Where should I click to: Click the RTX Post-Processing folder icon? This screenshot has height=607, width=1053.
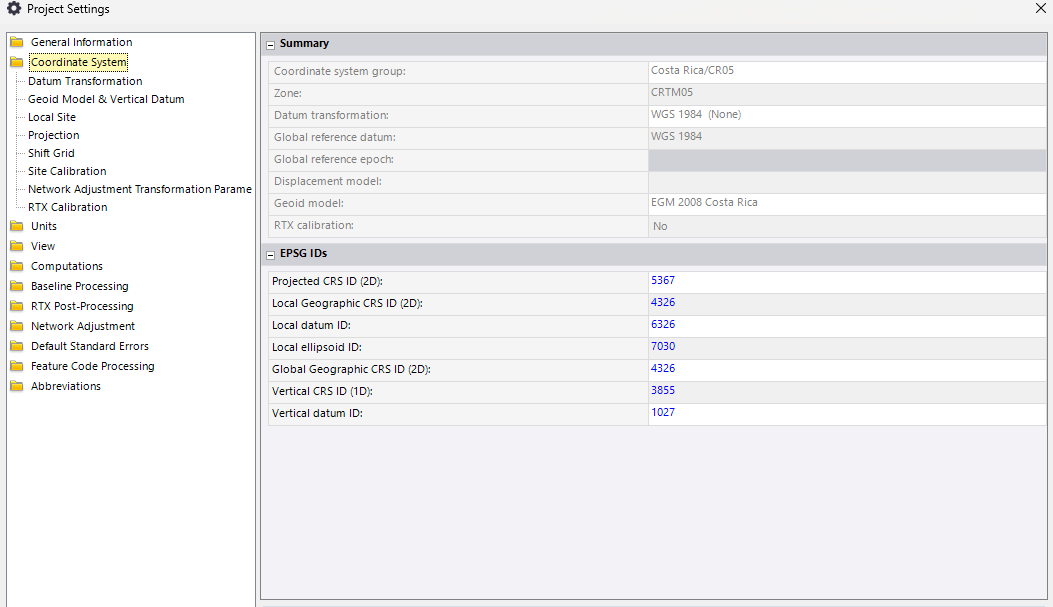click(17, 306)
